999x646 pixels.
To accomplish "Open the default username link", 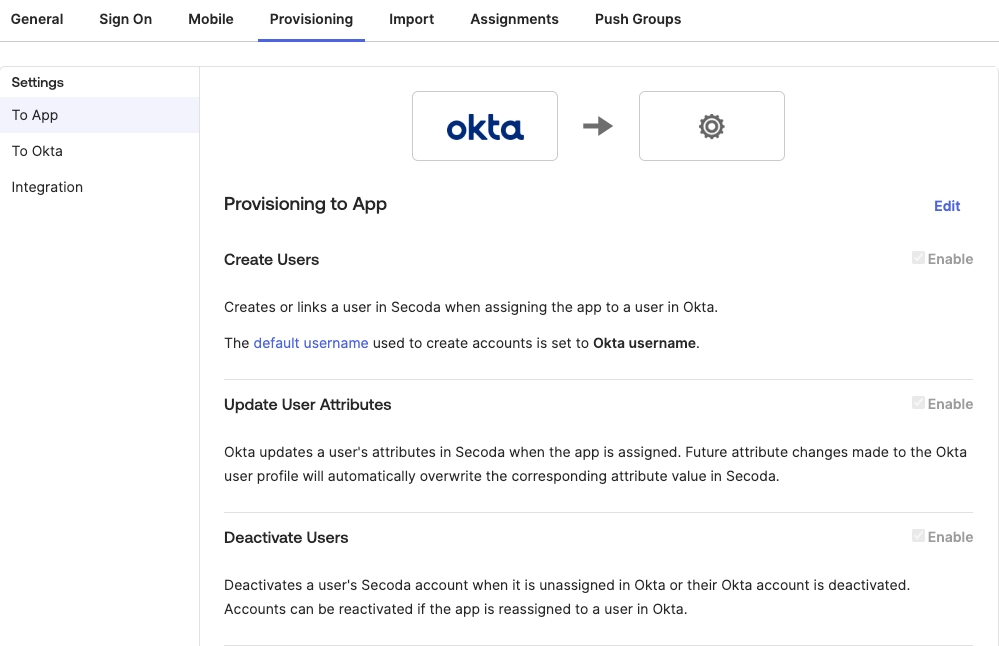I will (311, 343).
